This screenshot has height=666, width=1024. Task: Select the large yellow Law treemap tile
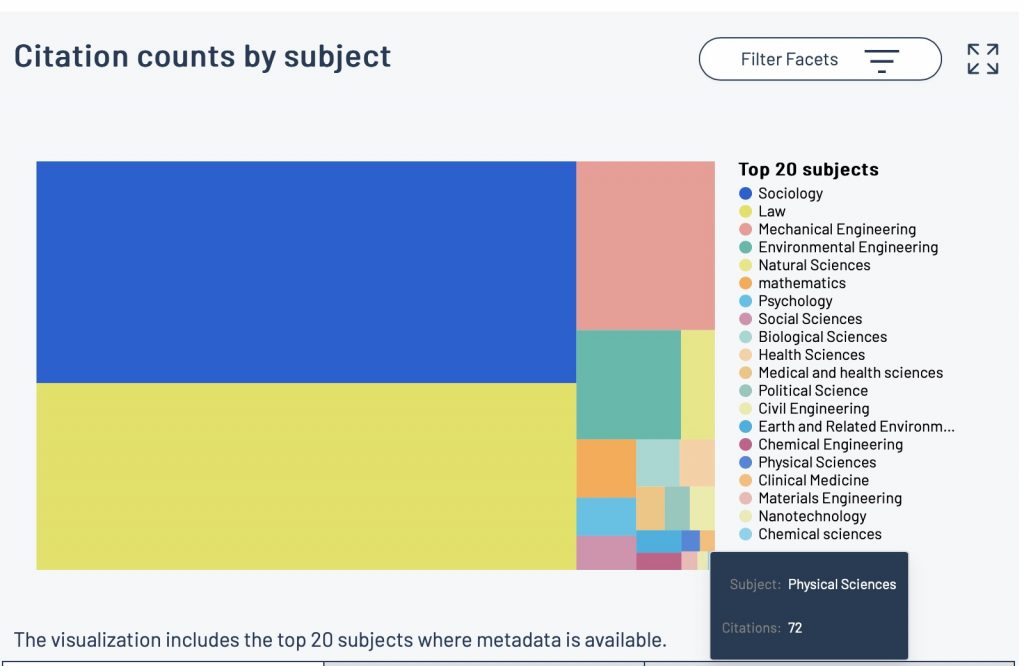[306, 476]
